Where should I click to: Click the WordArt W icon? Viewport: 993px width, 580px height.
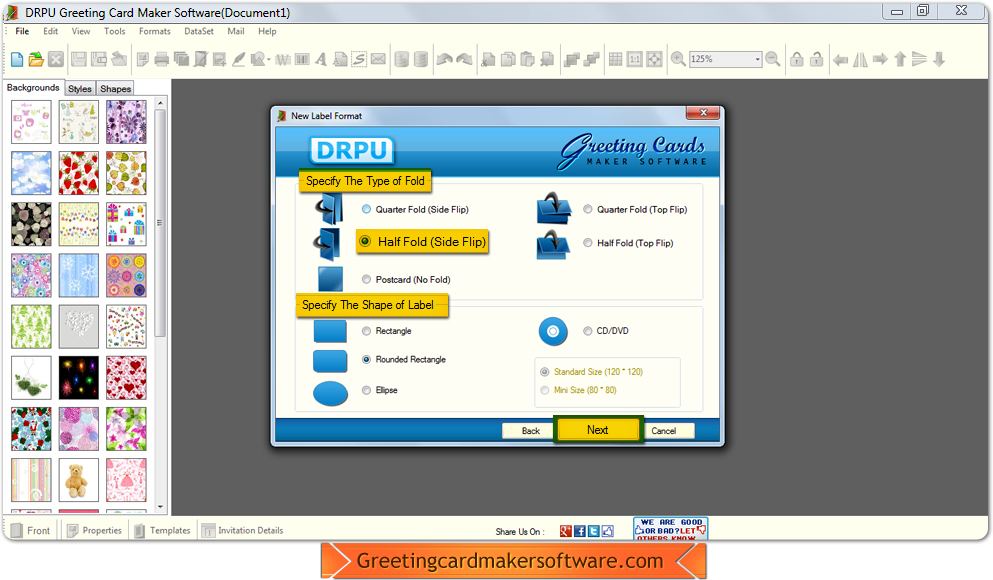[x=283, y=60]
